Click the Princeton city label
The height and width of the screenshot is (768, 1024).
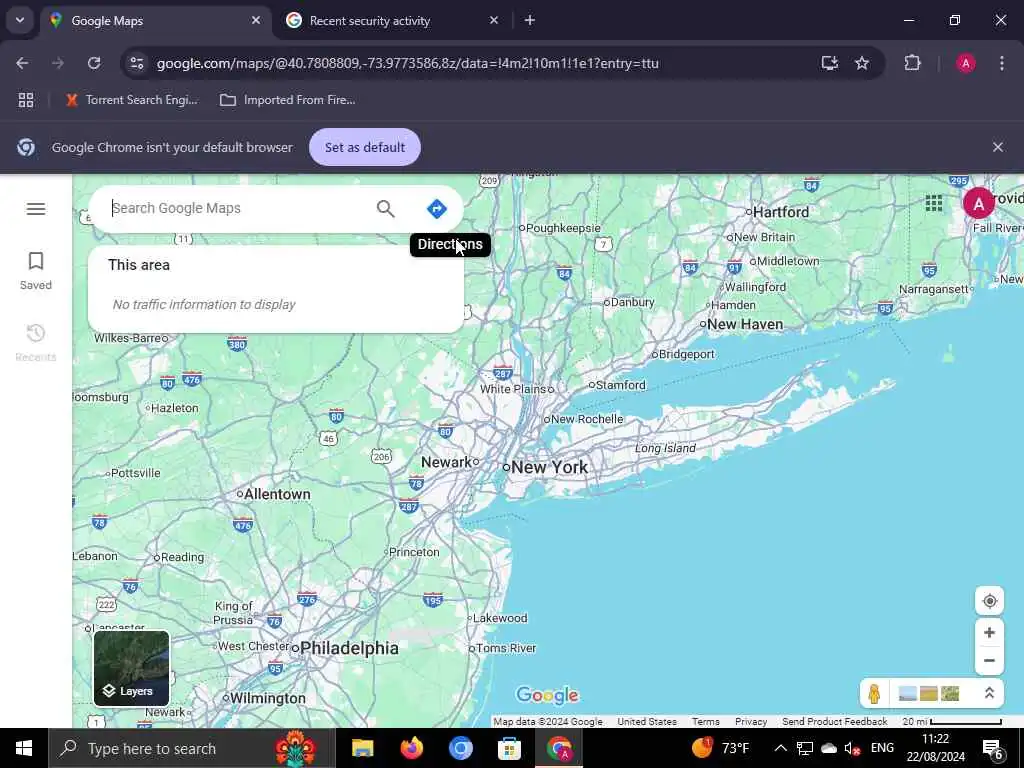[414, 552]
